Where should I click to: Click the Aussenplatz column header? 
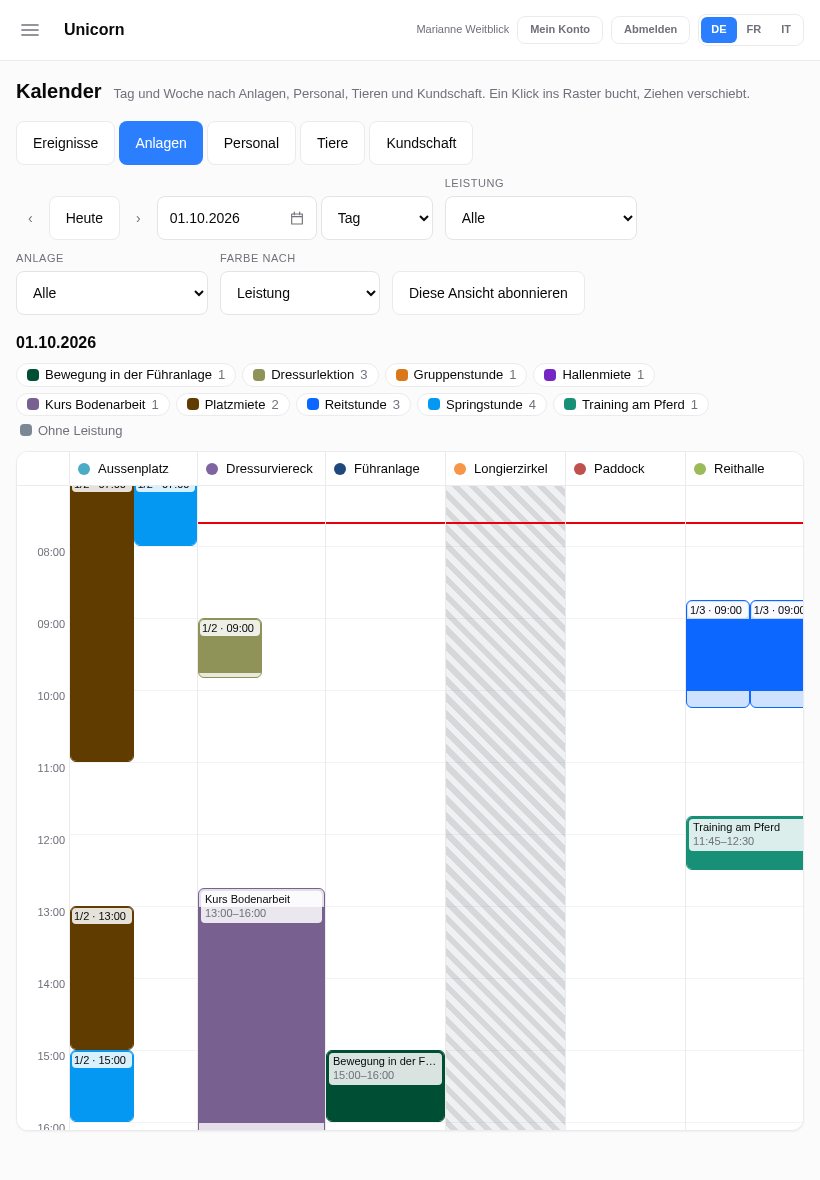pos(133,469)
